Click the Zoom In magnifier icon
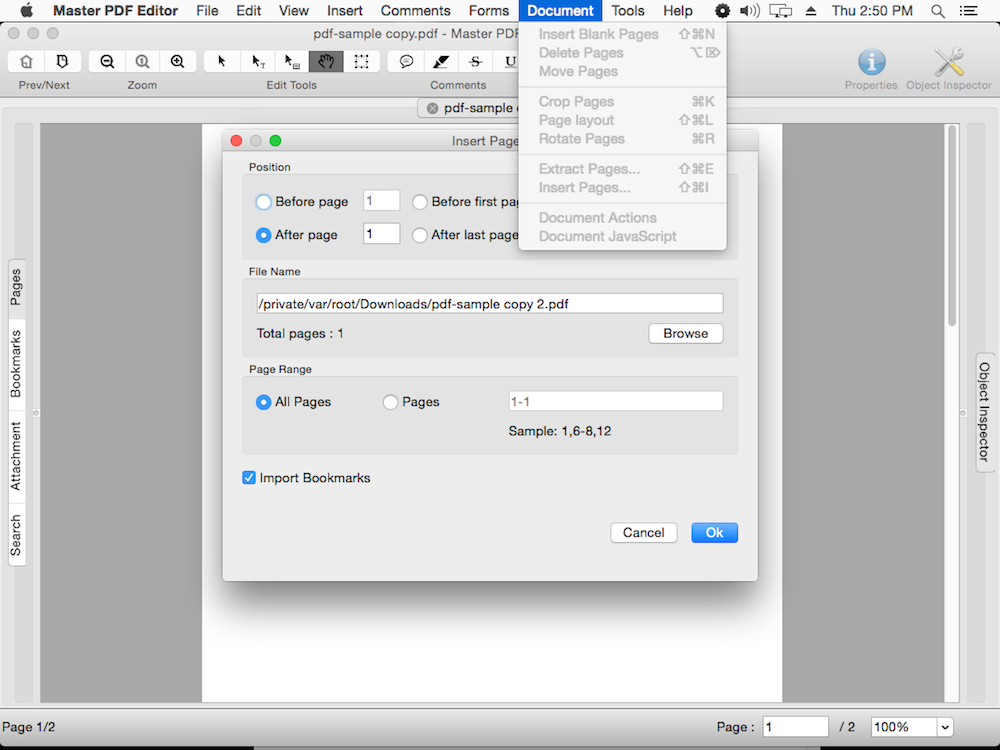 [x=177, y=61]
